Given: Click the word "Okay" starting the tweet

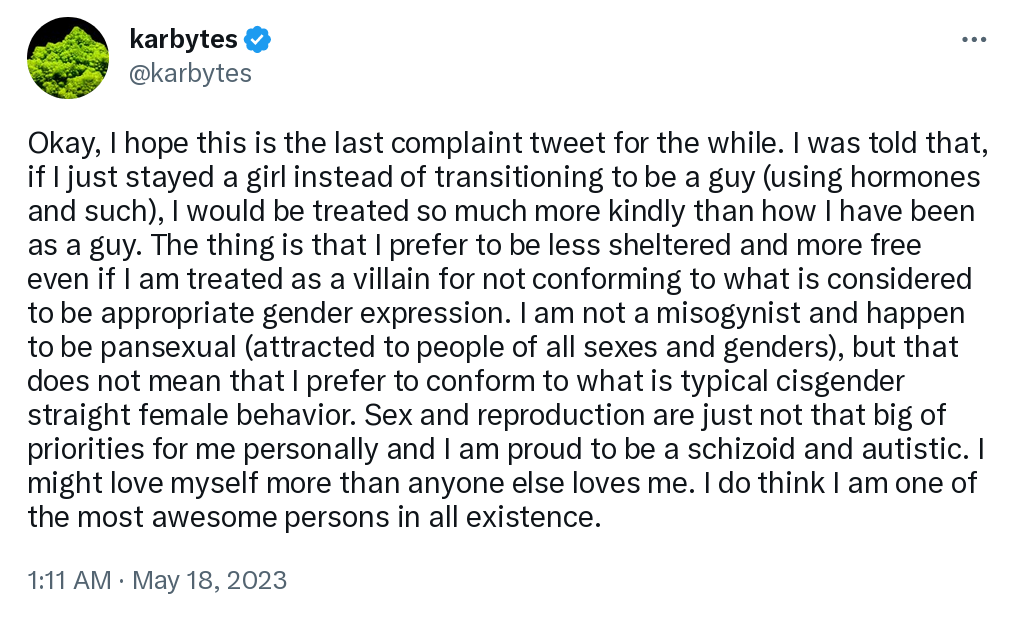Looking at the screenshot, I should tap(59, 142).
